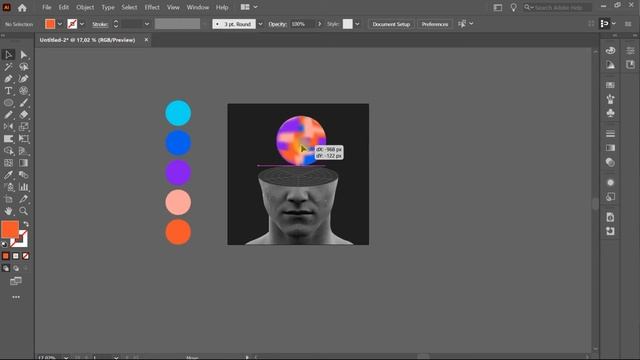Select the Type tool
This screenshot has height=360, width=640.
(x=8, y=91)
